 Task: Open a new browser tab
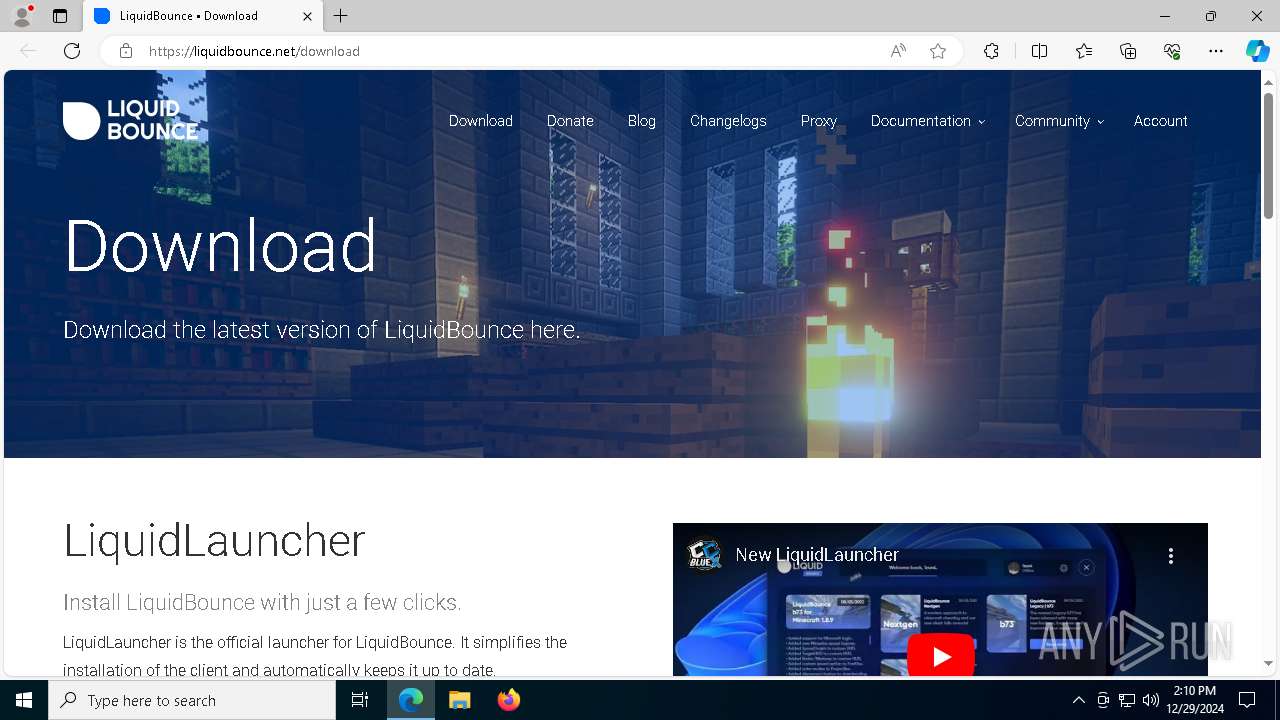(x=341, y=16)
